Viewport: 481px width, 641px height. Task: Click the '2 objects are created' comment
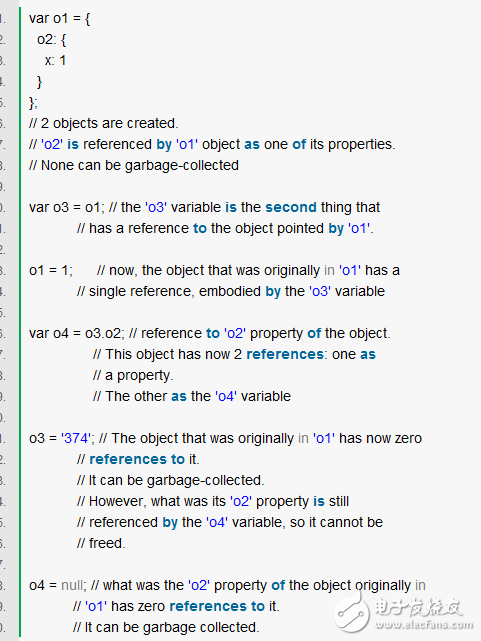coord(104,123)
